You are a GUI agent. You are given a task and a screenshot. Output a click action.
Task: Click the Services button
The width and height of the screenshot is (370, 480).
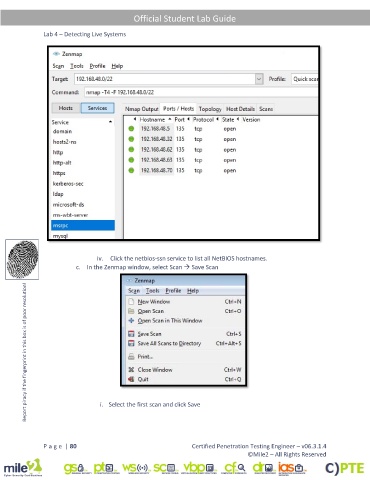click(97, 108)
